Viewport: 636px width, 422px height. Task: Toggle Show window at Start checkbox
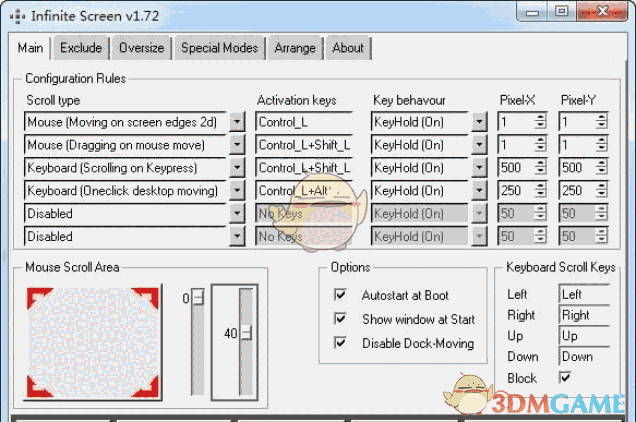pyautogui.click(x=341, y=319)
